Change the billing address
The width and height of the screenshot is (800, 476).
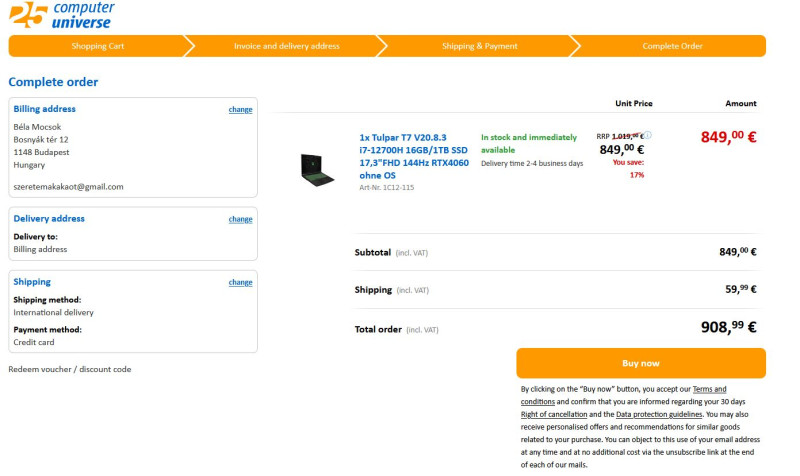pyautogui.click(x=240, y=109)
